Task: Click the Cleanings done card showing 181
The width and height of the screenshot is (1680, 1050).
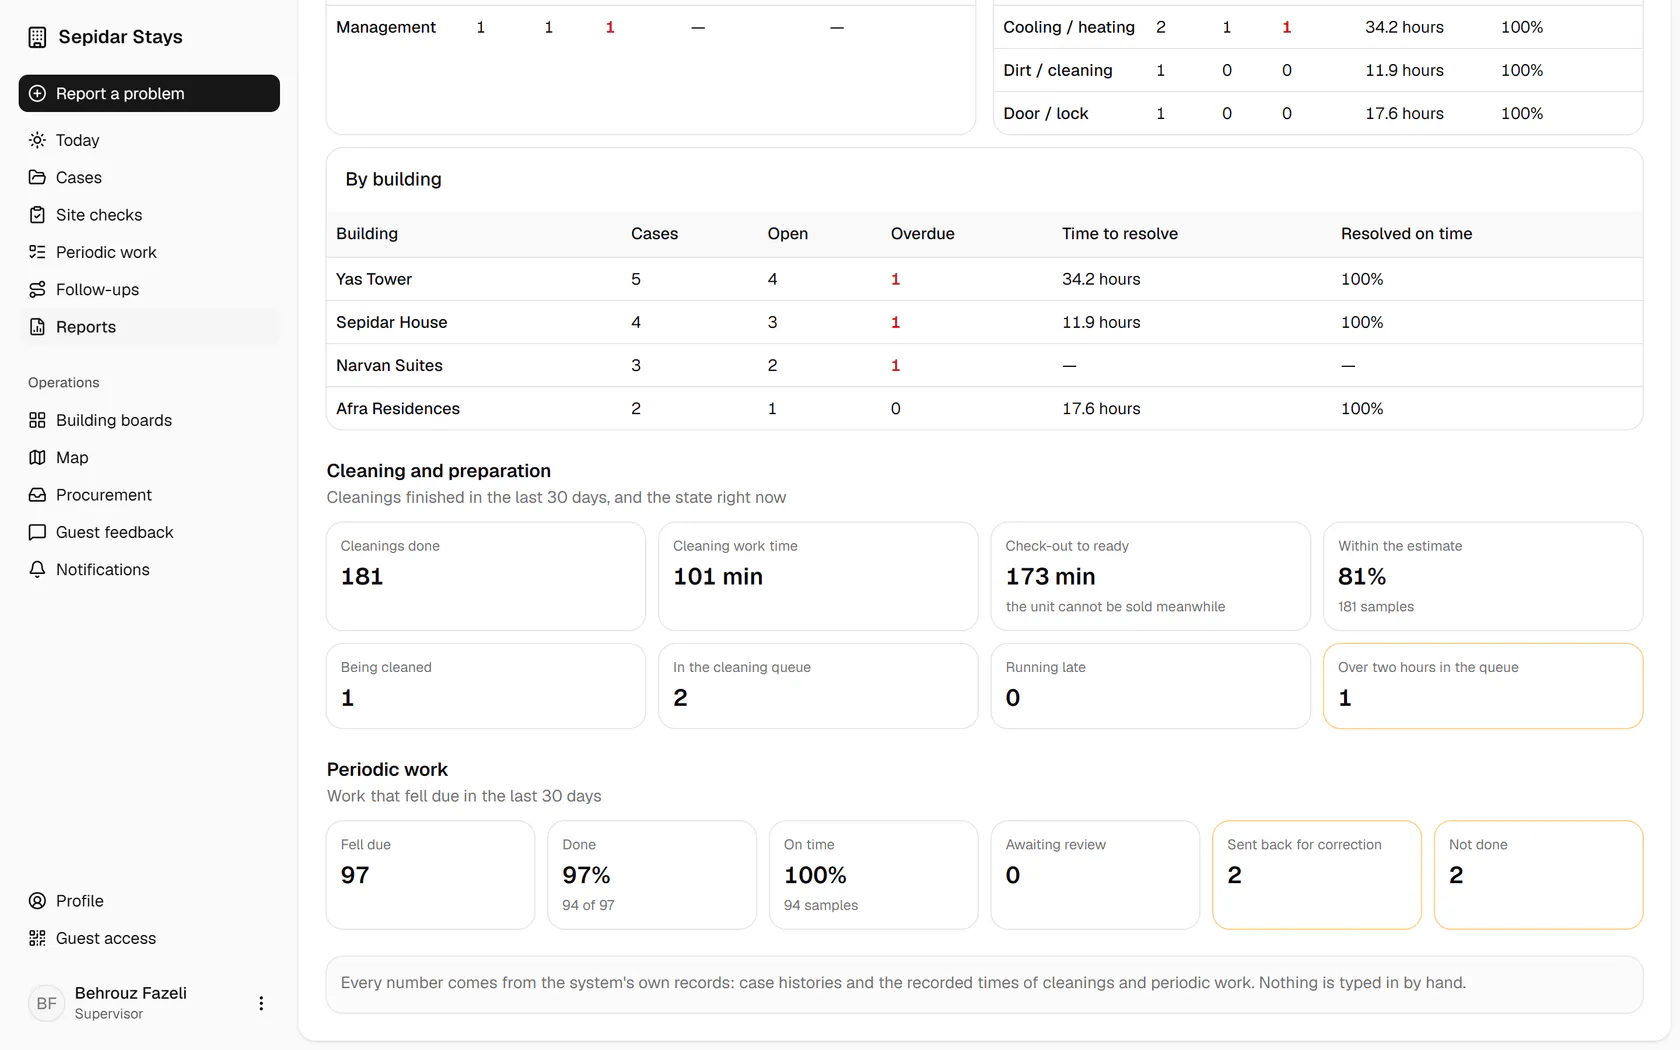Action: [x=486, y=576]
